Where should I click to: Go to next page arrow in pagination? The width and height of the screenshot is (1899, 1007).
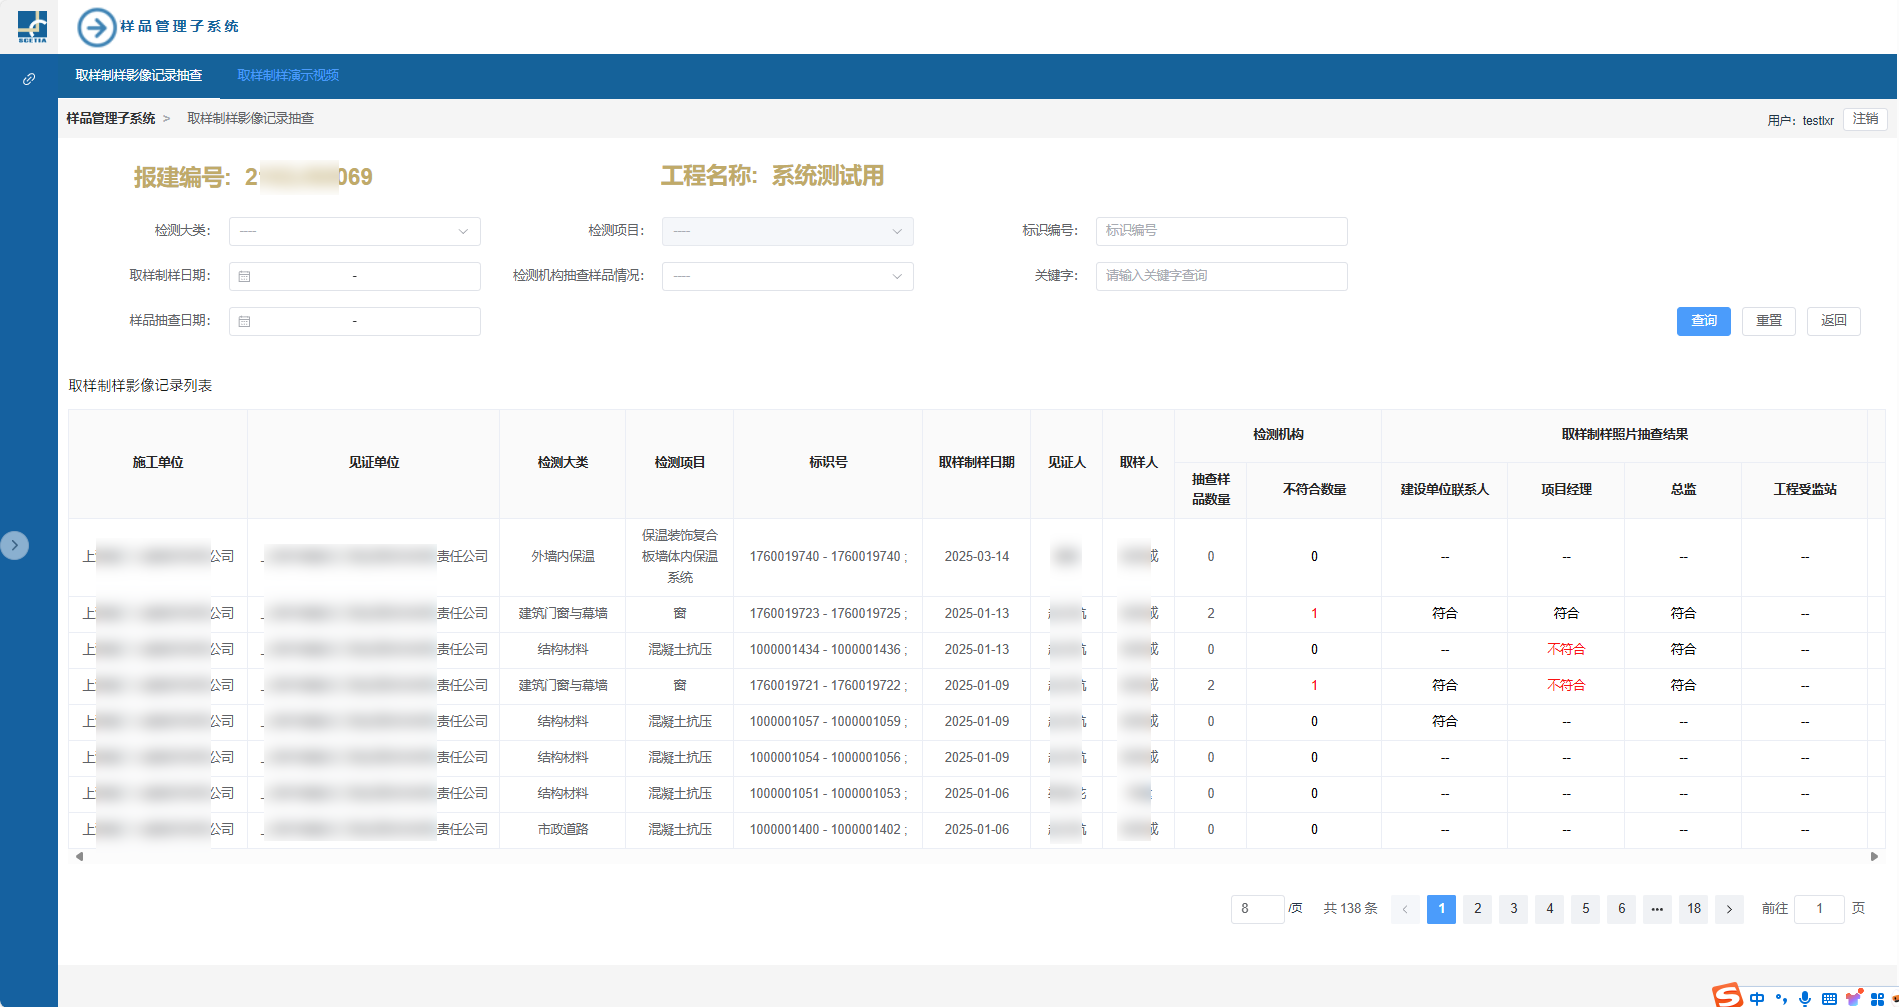point(1729,909)
